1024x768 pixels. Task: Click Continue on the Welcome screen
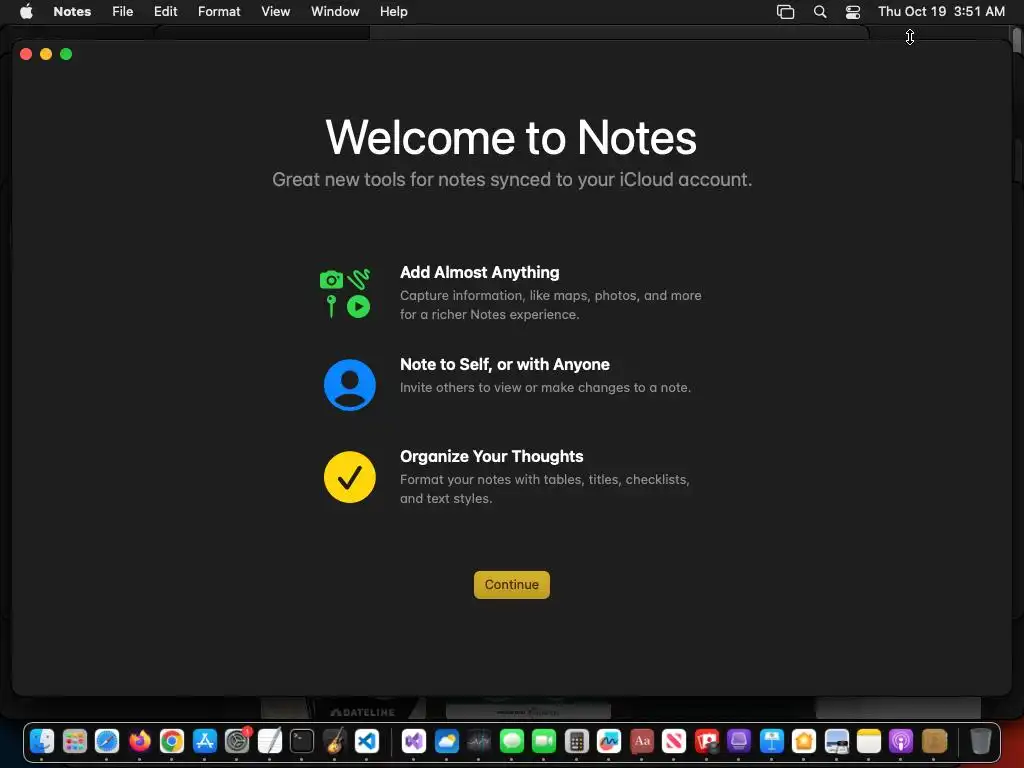click(x=511, y=584)
